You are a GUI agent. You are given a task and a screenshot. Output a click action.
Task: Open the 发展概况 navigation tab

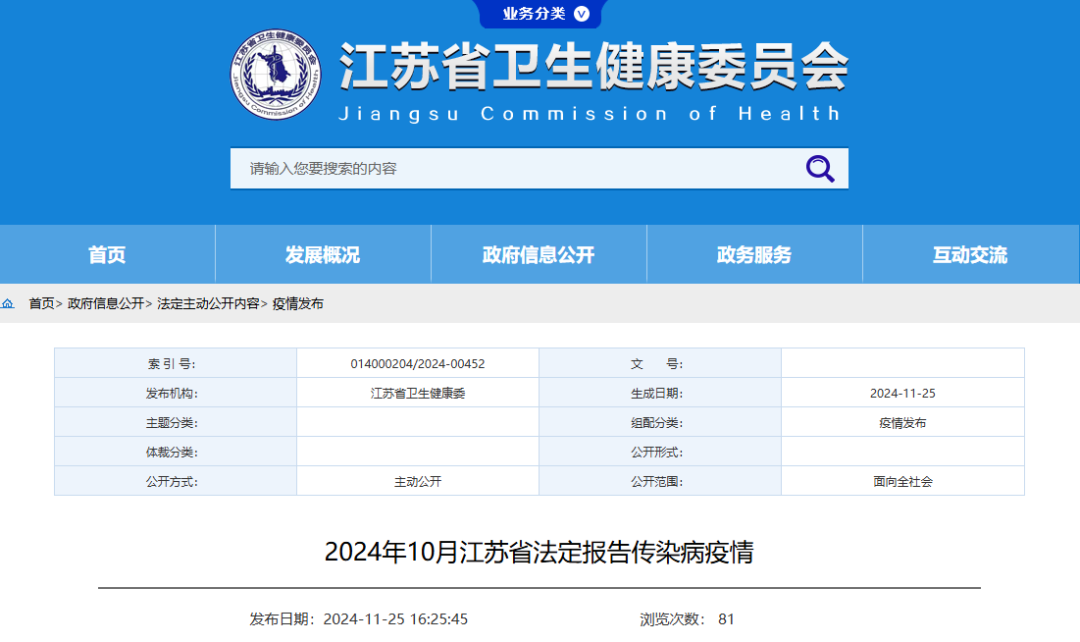(323, 254)
